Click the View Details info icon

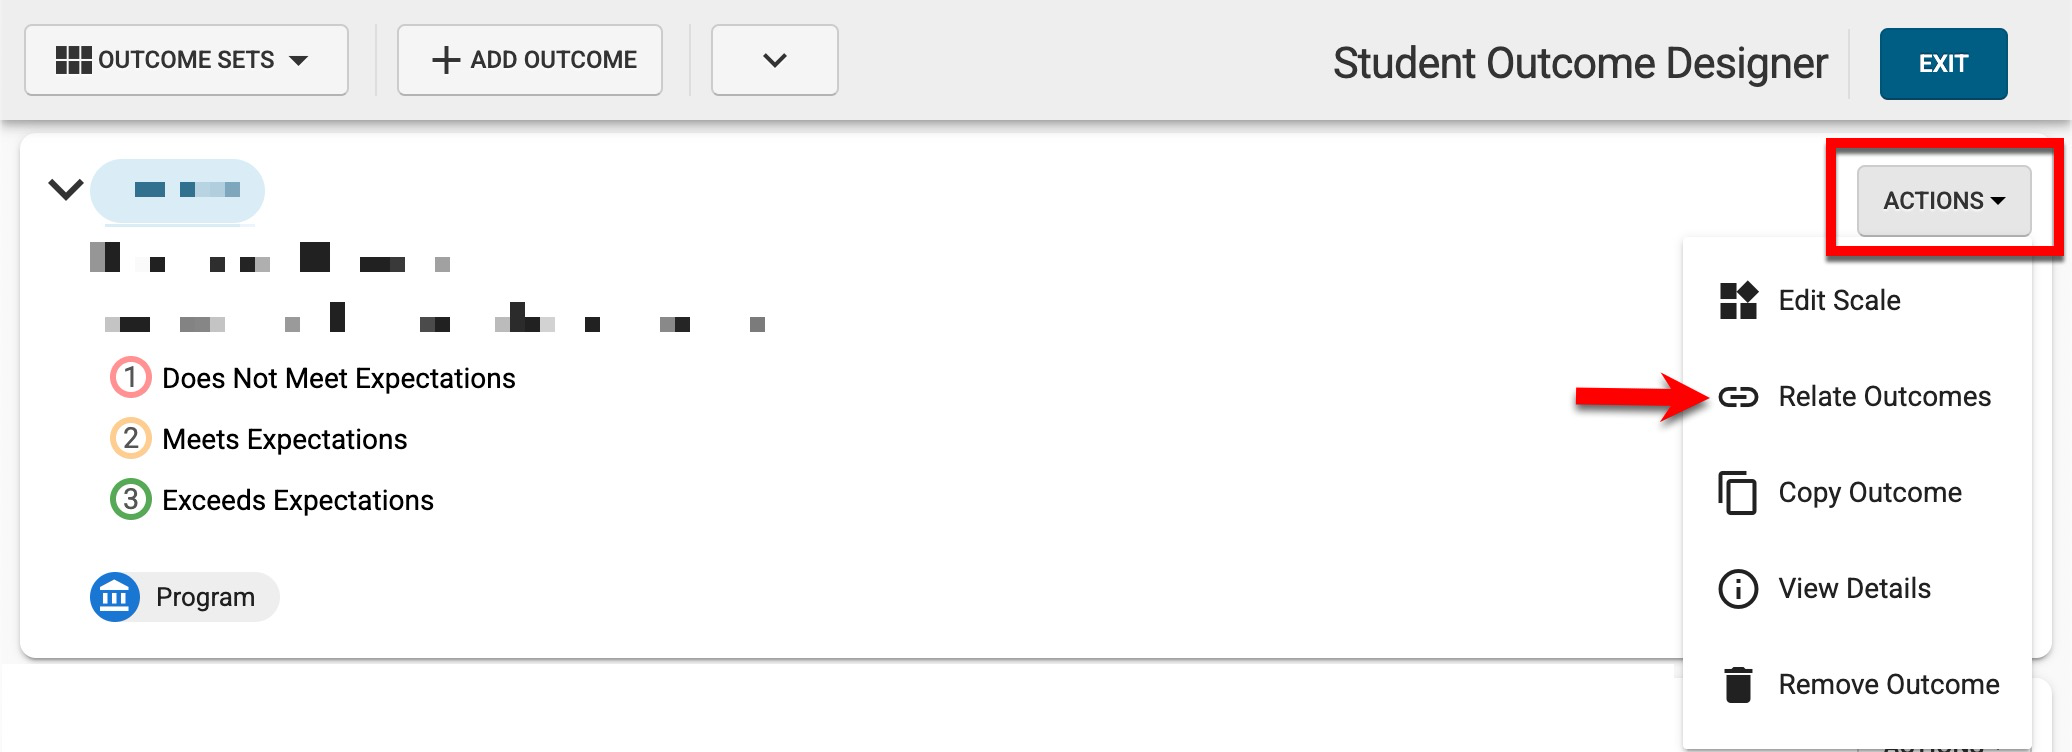[1738, 589]
